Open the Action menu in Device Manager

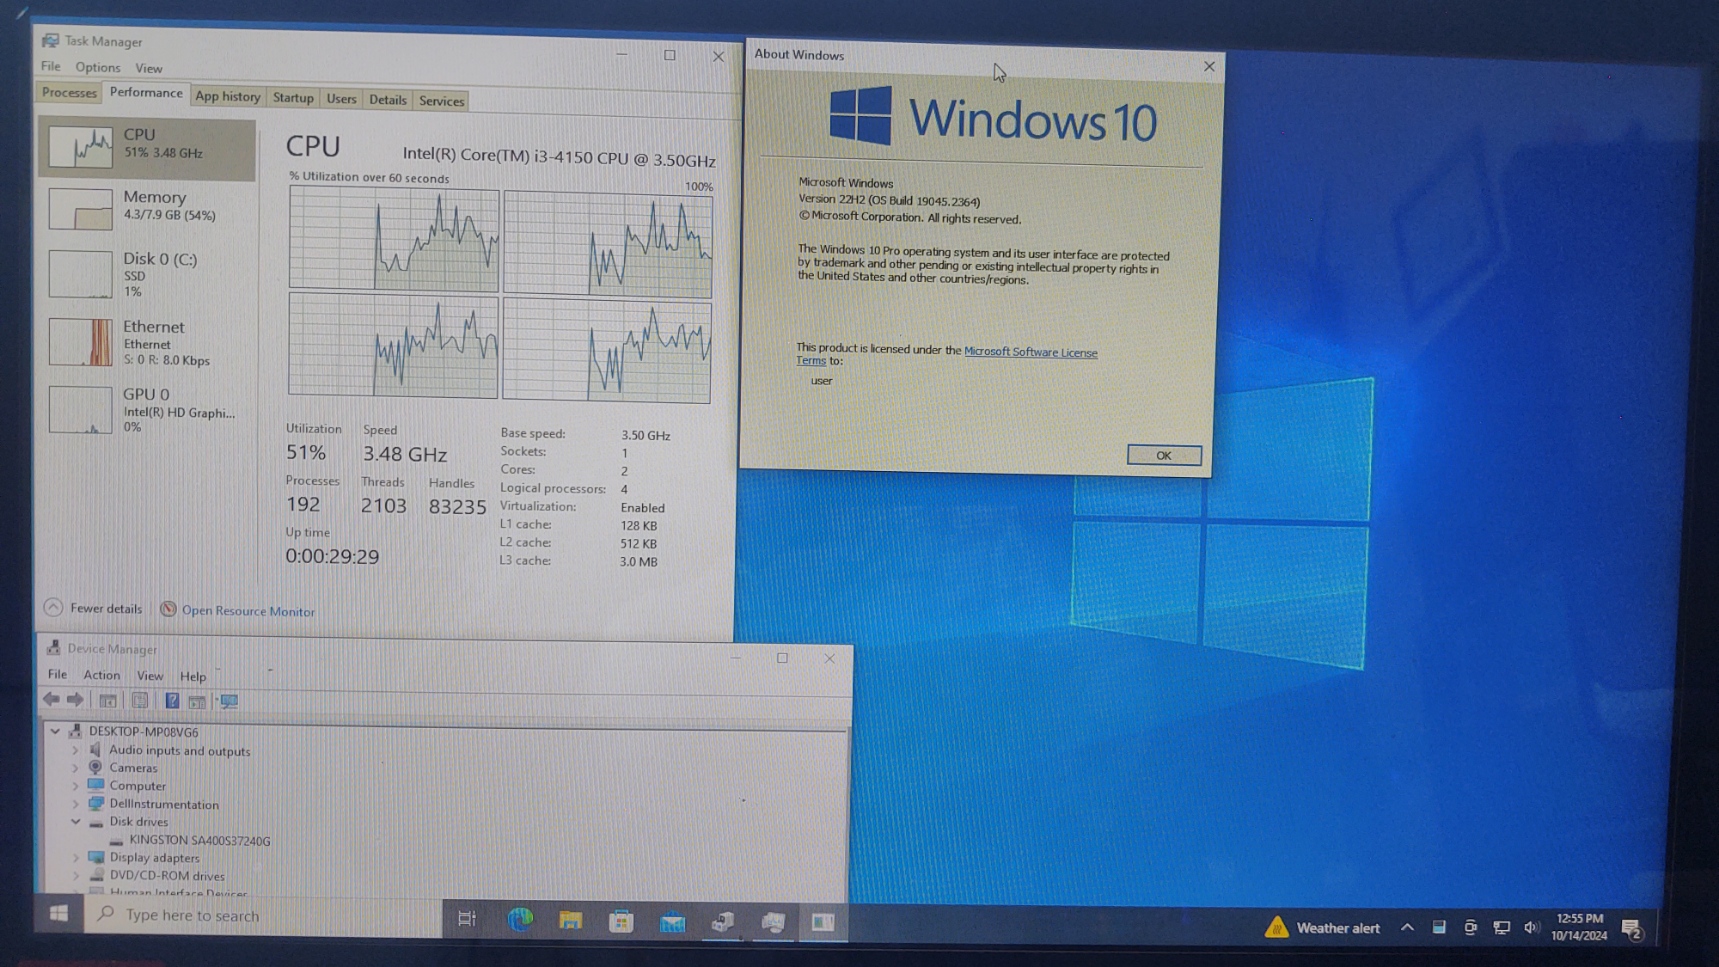tap(101, 676)
